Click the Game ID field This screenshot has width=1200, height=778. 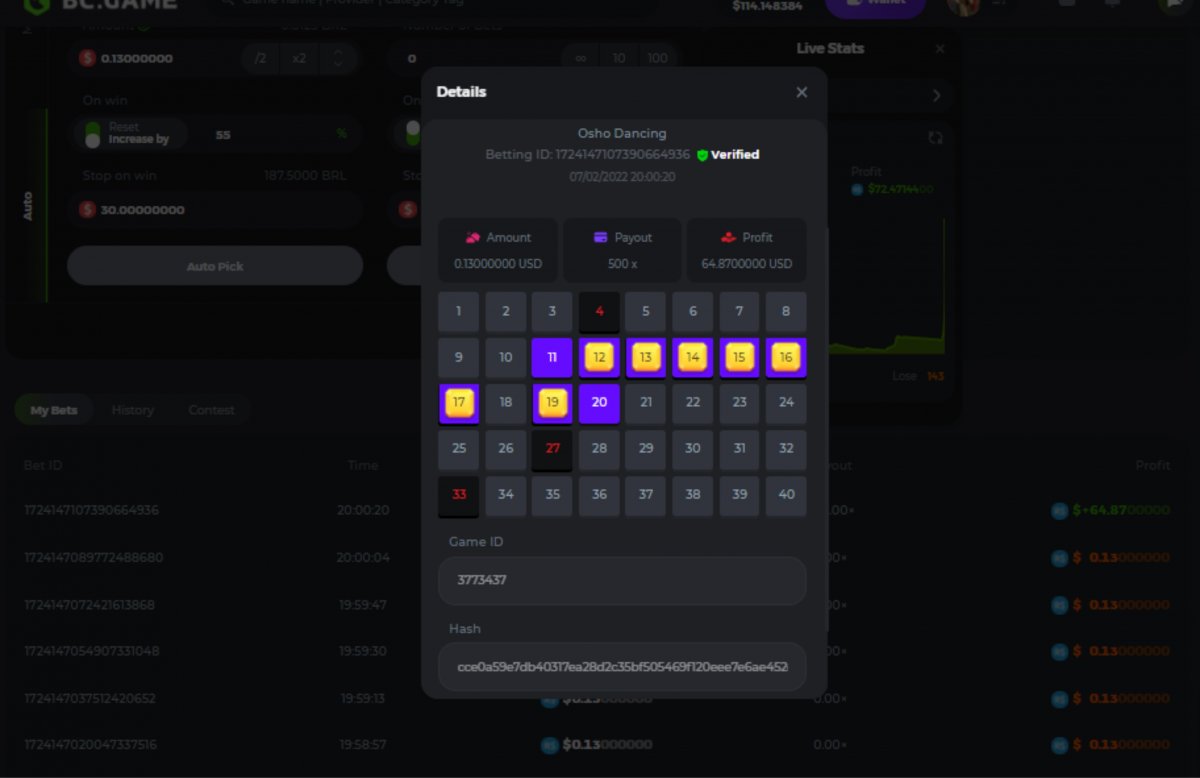pyautogui.click(x=622, y=580)
